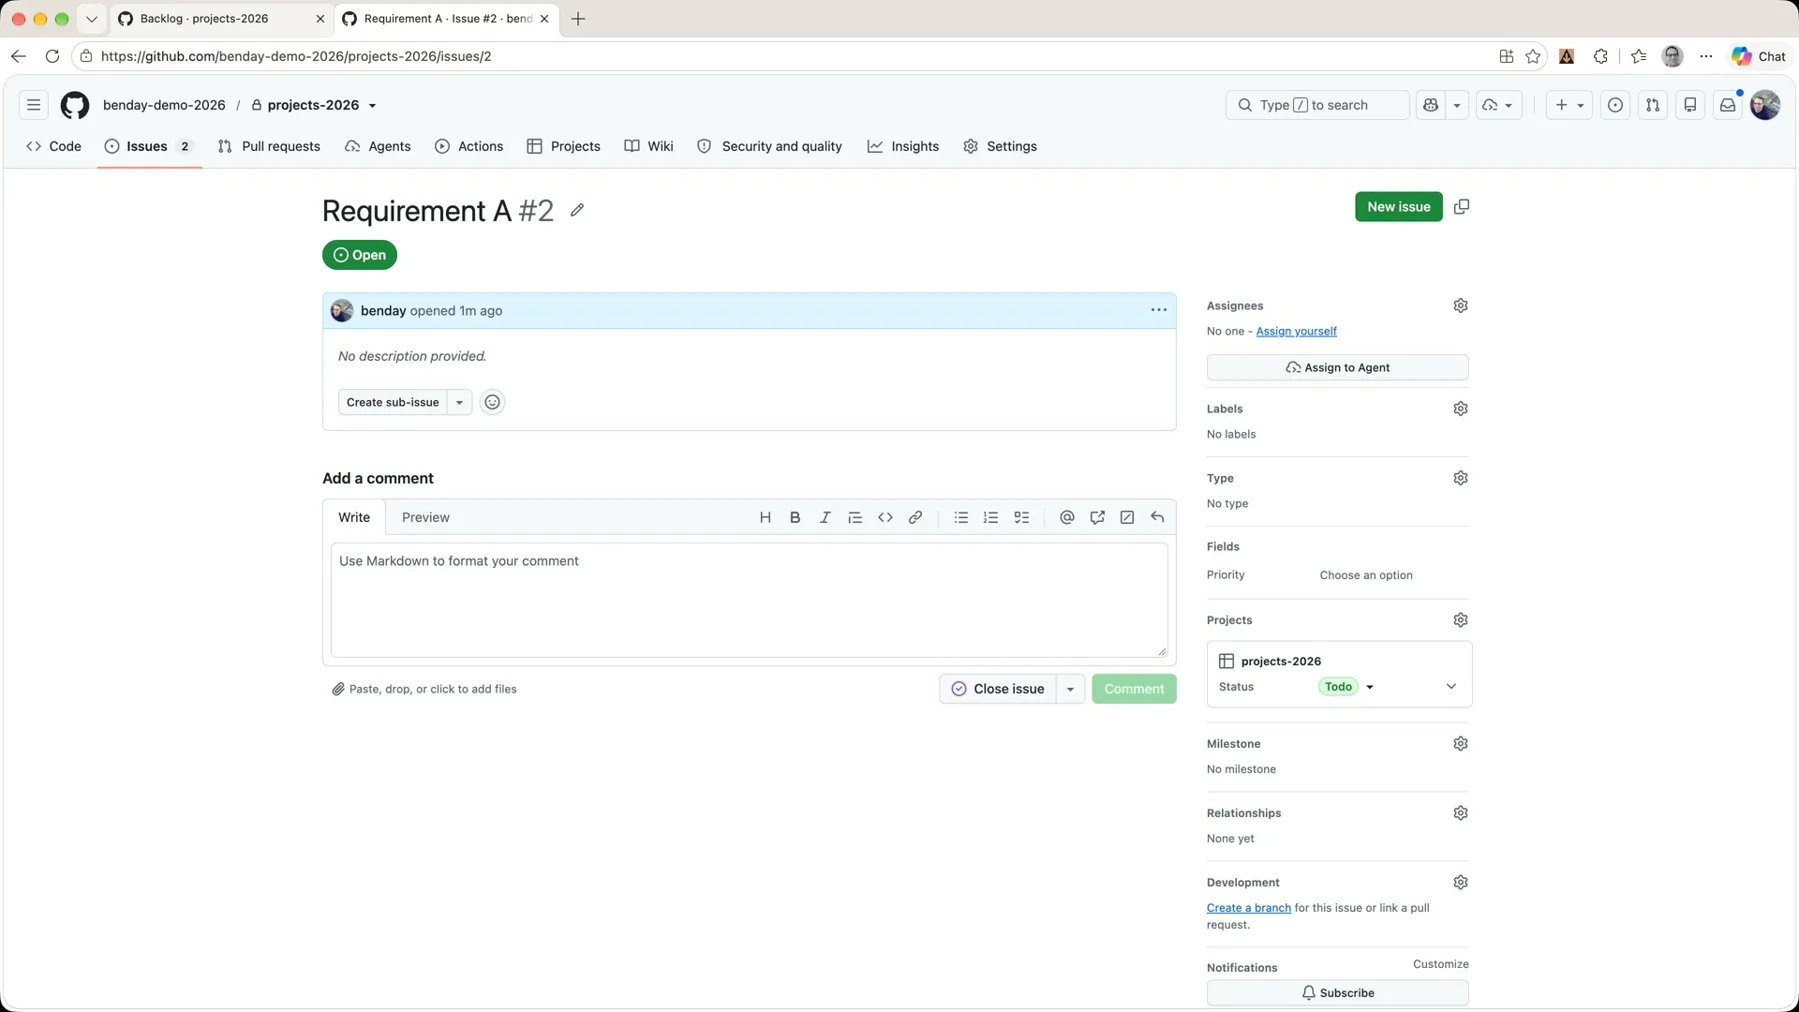This screenshot has height=1012, width=1799.
Task: Mention a user with the @ icon
Action: [1067, 517]
